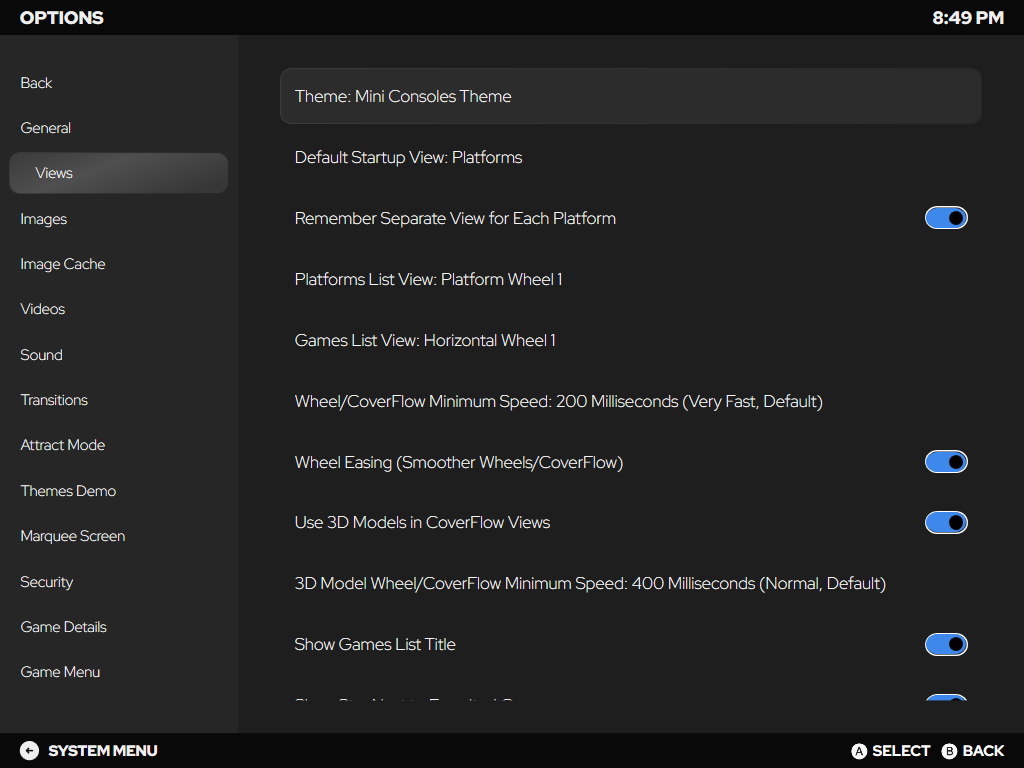Open the Game Details options
This screenshot has height=768, width=1024.
[x=64, y=627]
